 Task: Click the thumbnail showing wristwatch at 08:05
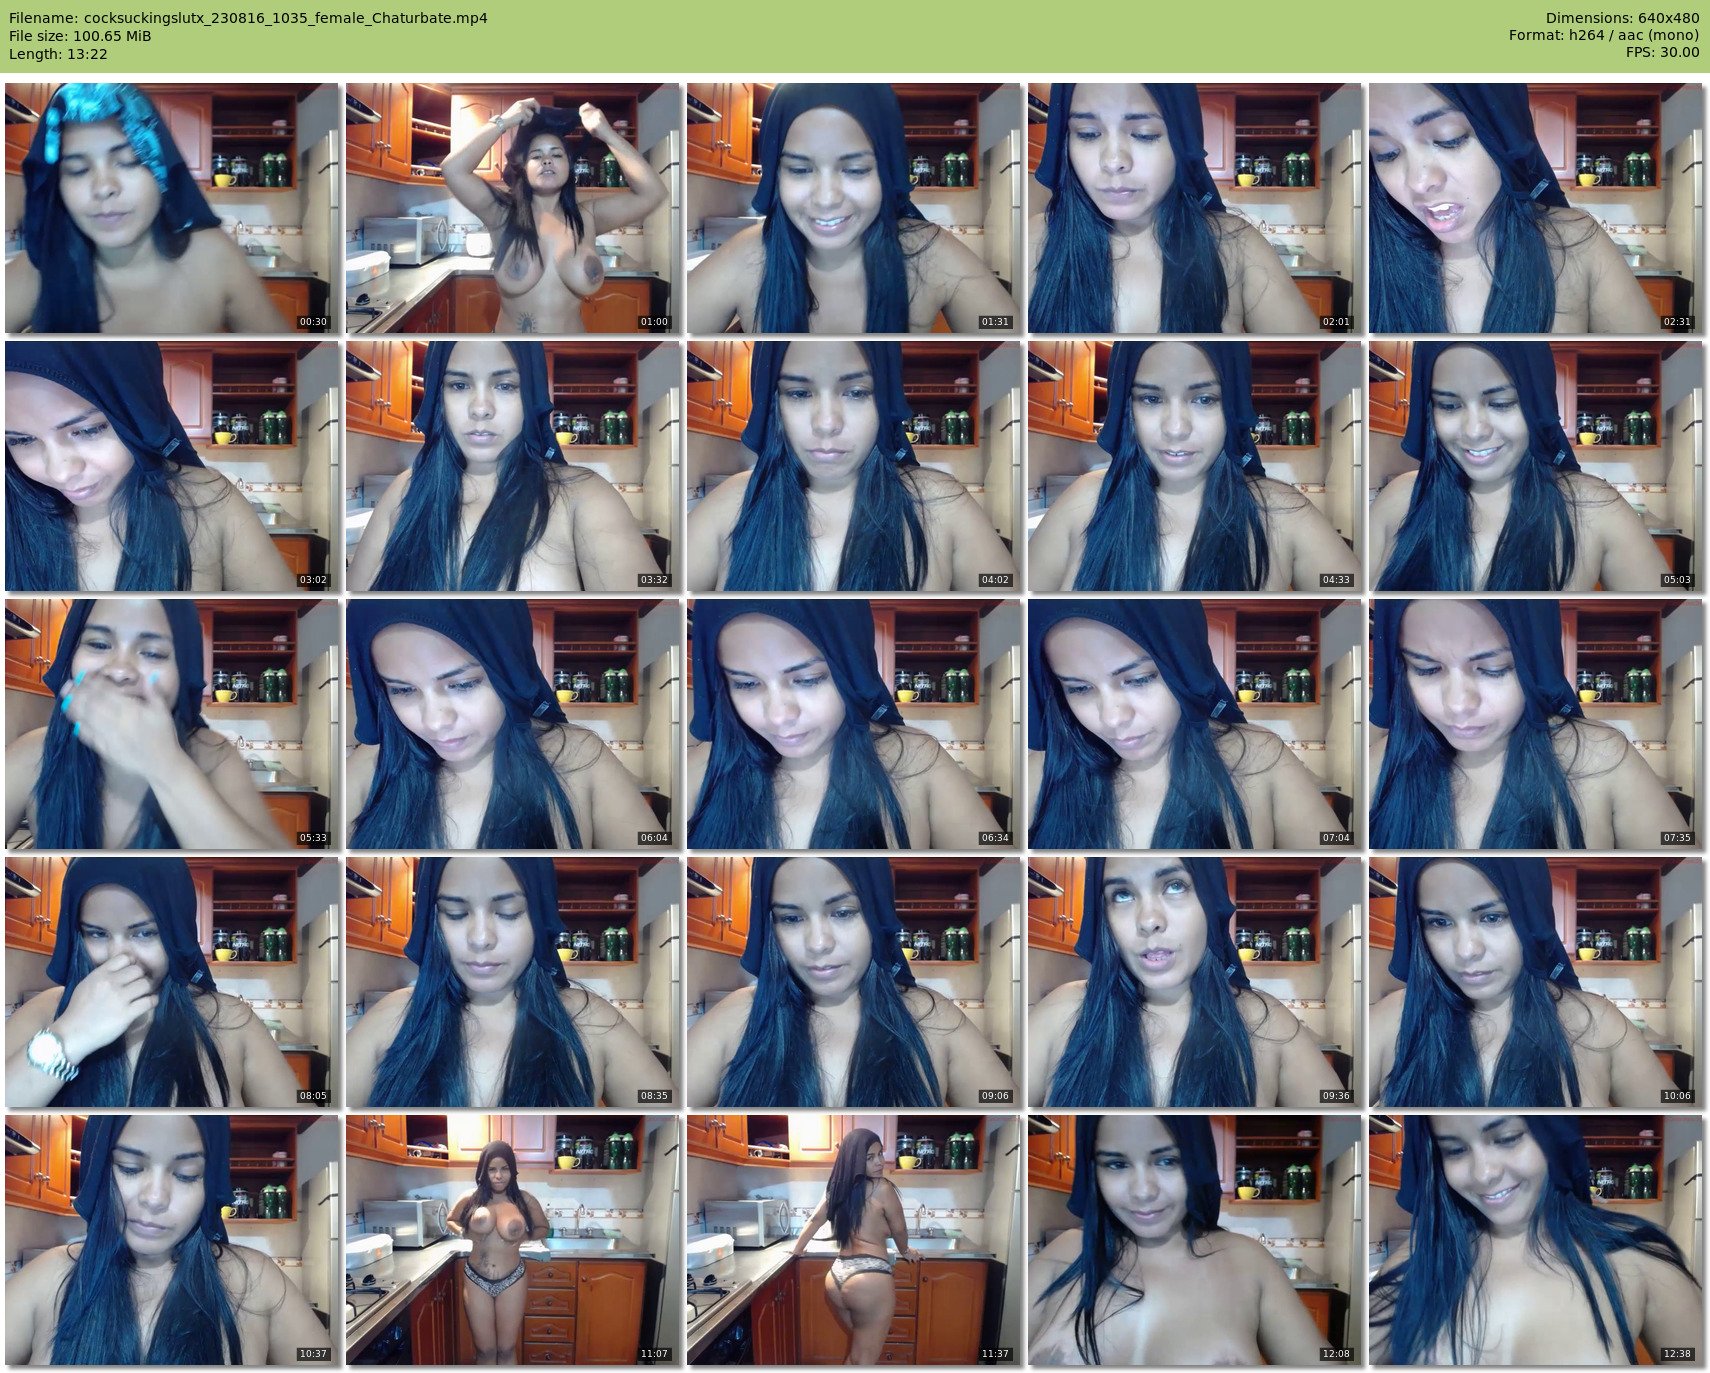coord(172,982)
